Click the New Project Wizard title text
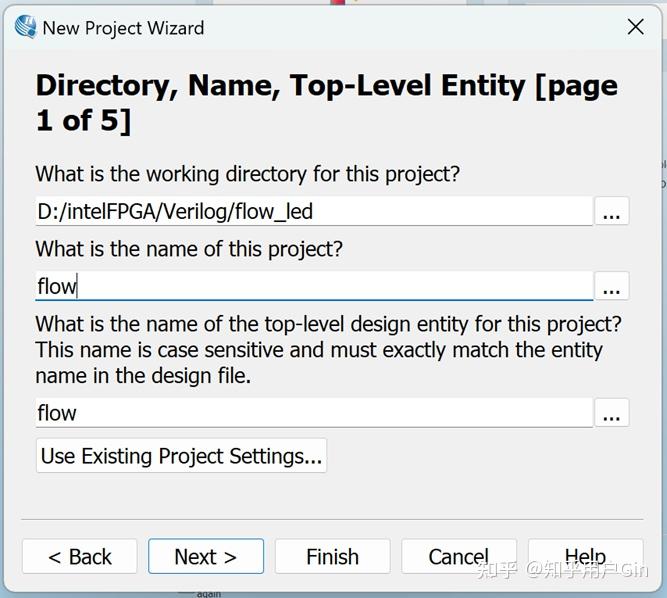 [123, 28]
